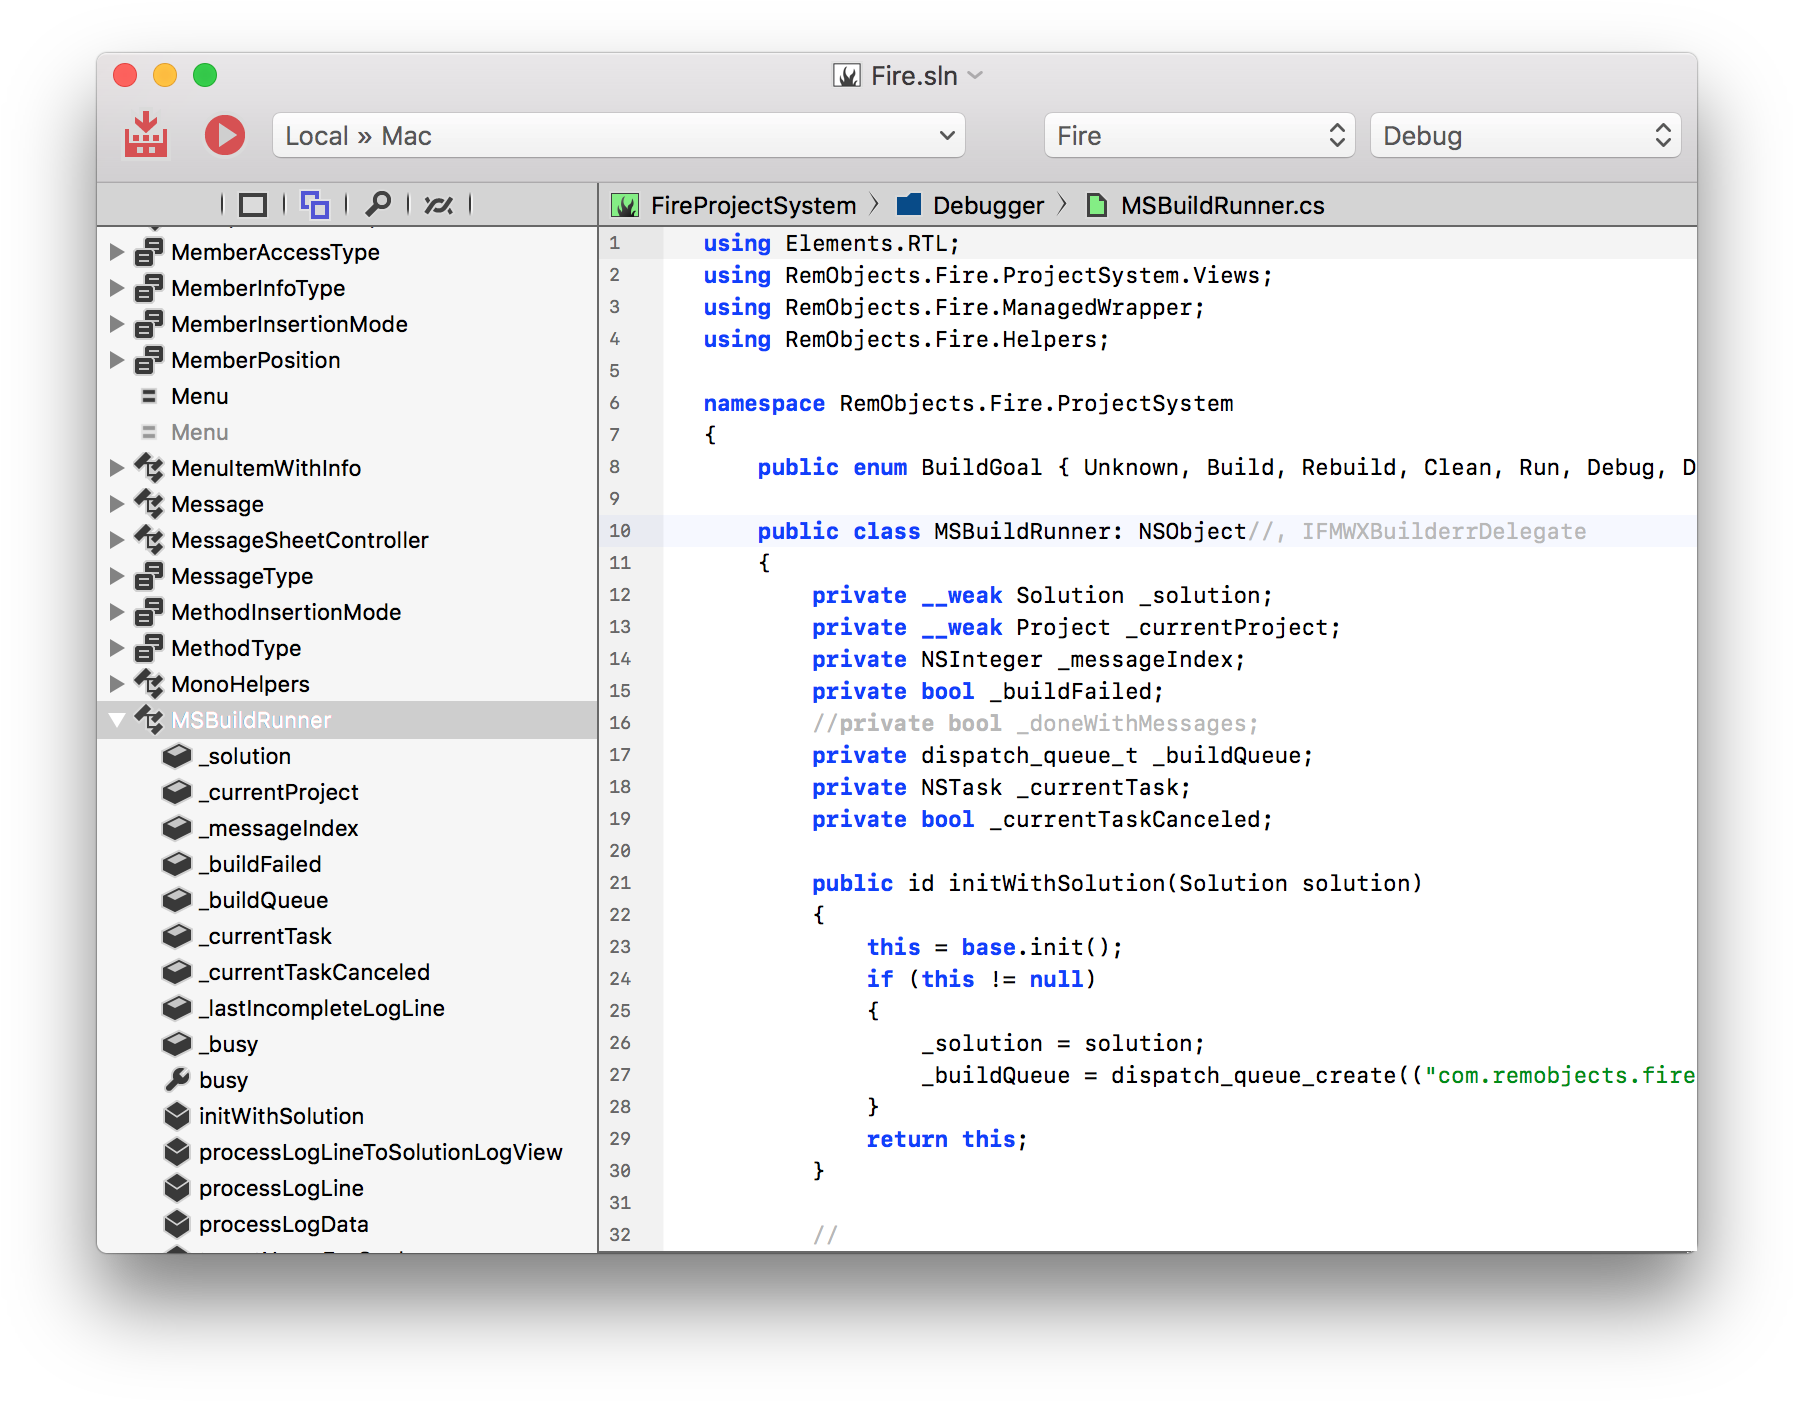Image resolution: width=1793 pixels, height=1401 pixels.
Task: Open the Fire.sln title dropdown chevron
Action: click(975, 75)
